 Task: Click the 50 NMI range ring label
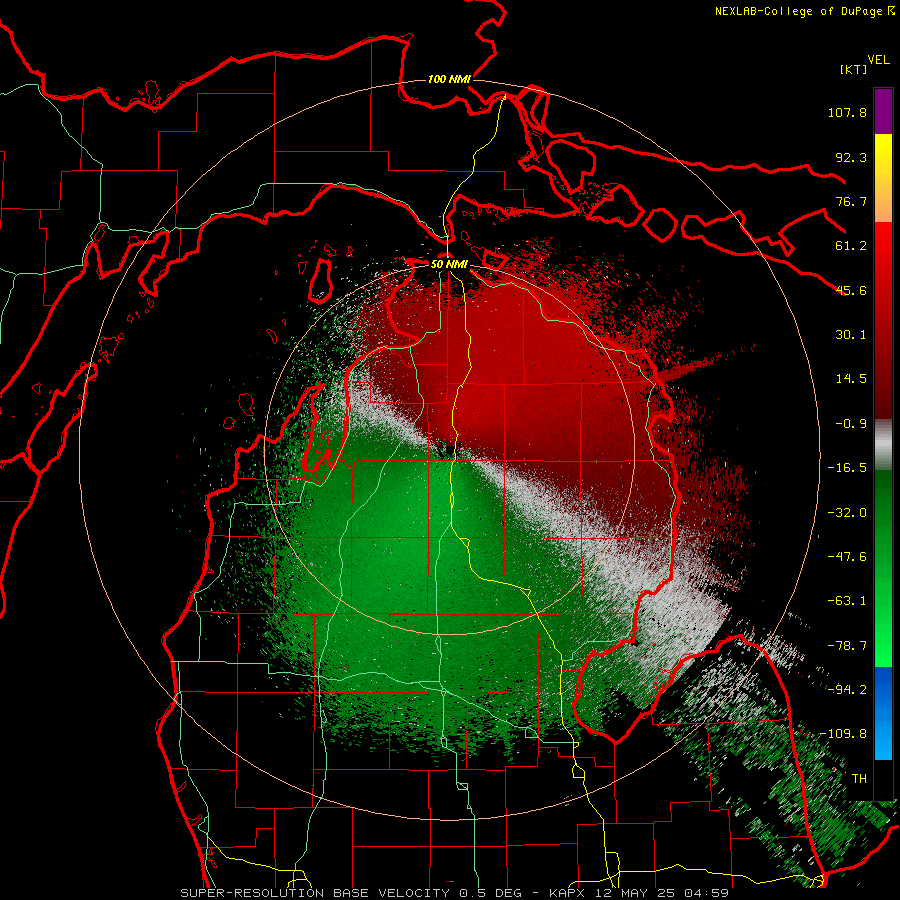pyautogui.click(x=449, y=264)
